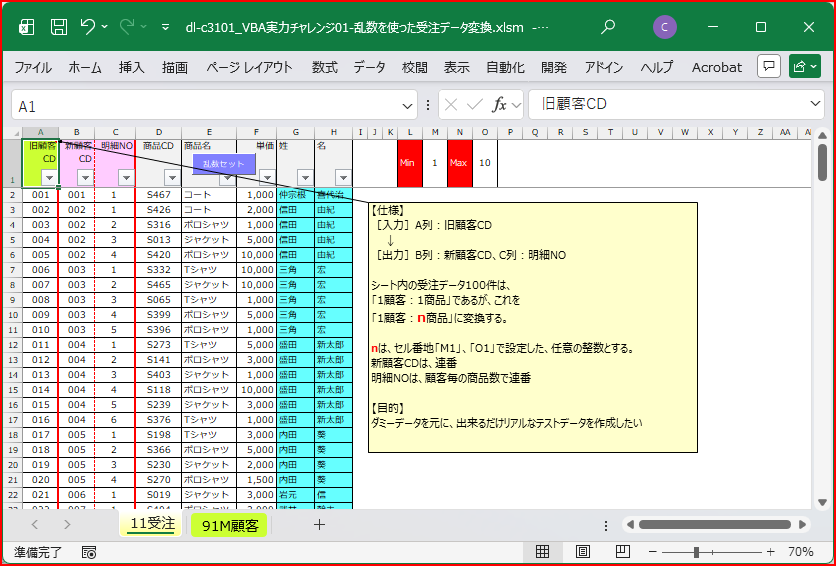Expand the Name Box dropdown arrow
Image resolution: width=836 pixels, height=566 pixels.
coord(407,105)
